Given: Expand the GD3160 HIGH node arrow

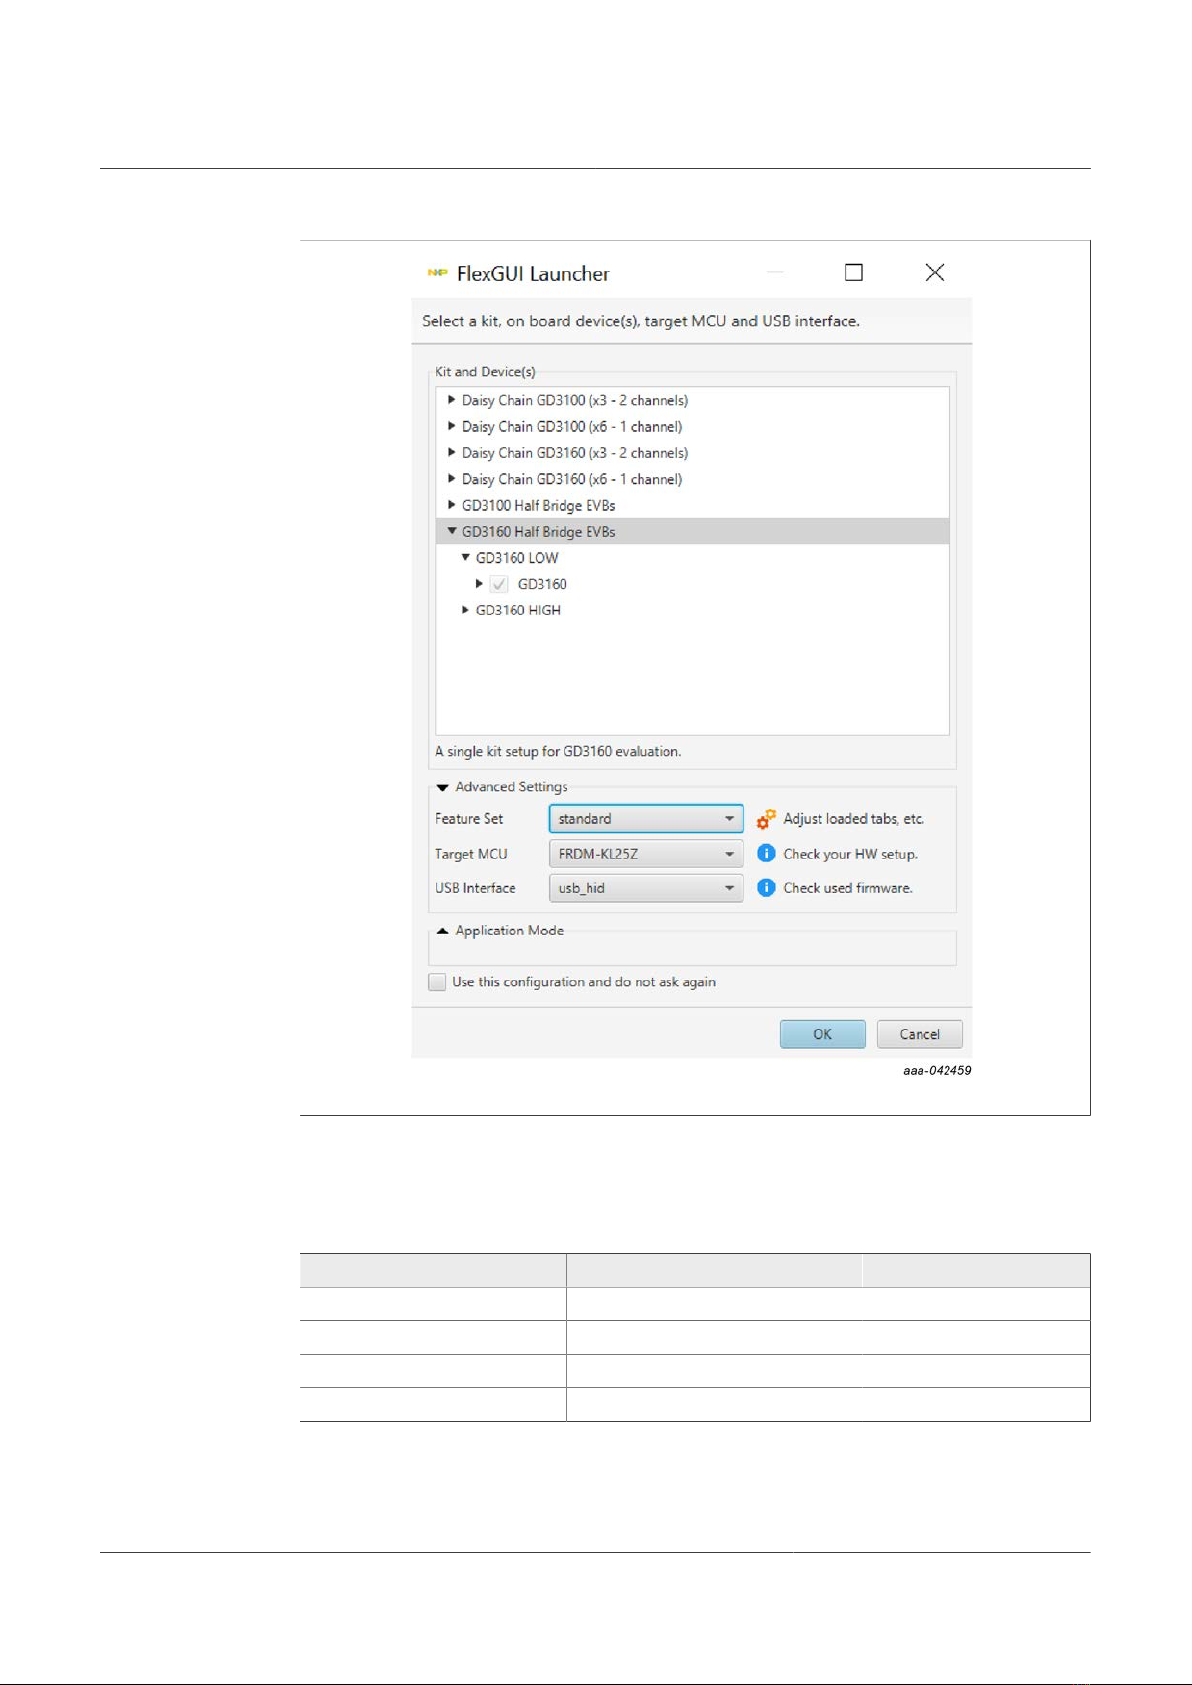Looking at the screenshot, I should (465, 610).
